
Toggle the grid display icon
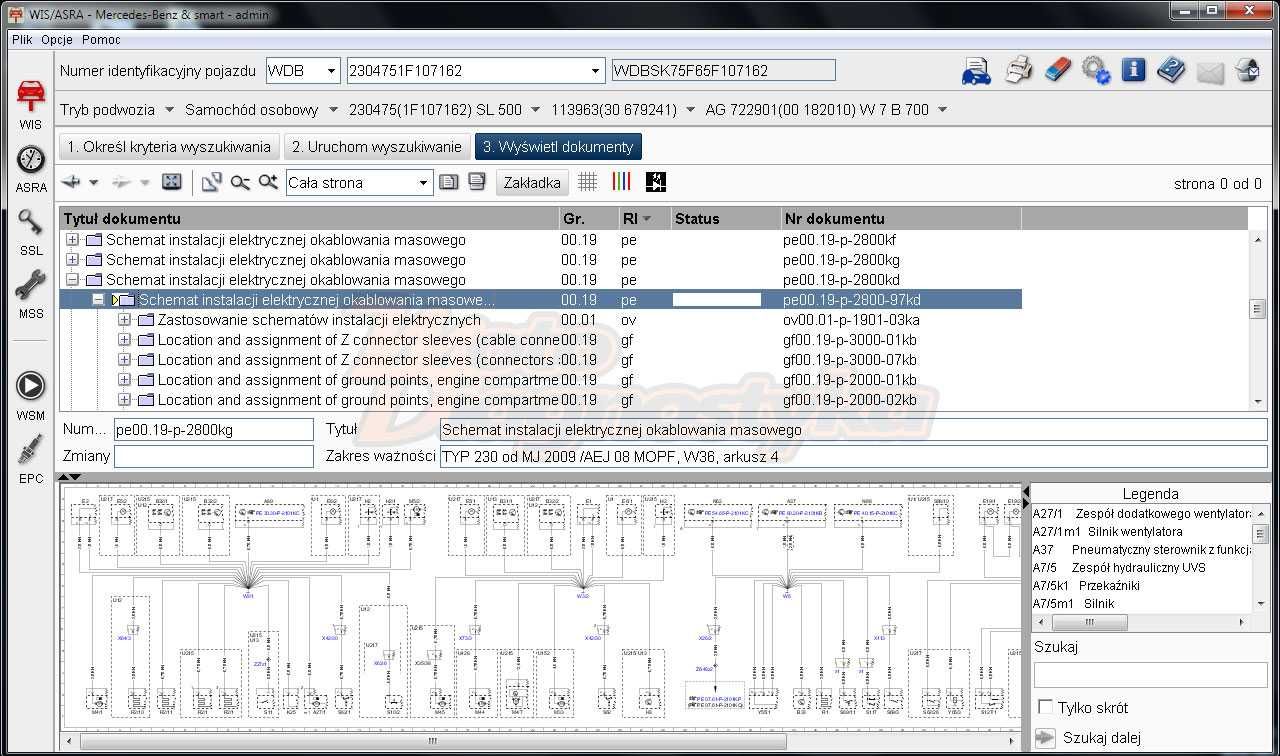(x=588, y=182)
